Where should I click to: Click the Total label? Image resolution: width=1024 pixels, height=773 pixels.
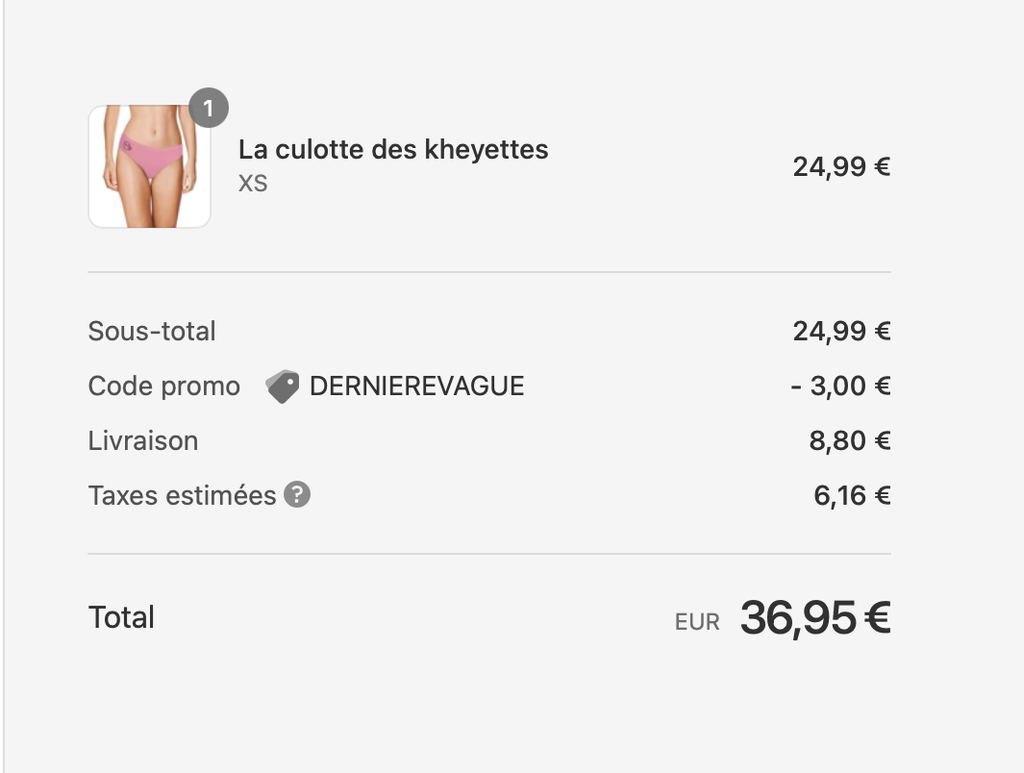(121, 617)
